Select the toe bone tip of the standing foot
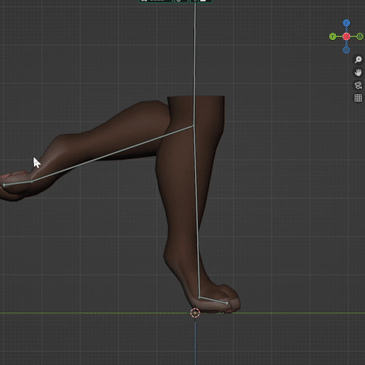Viewport: 365px width, 365px height. 227,303
